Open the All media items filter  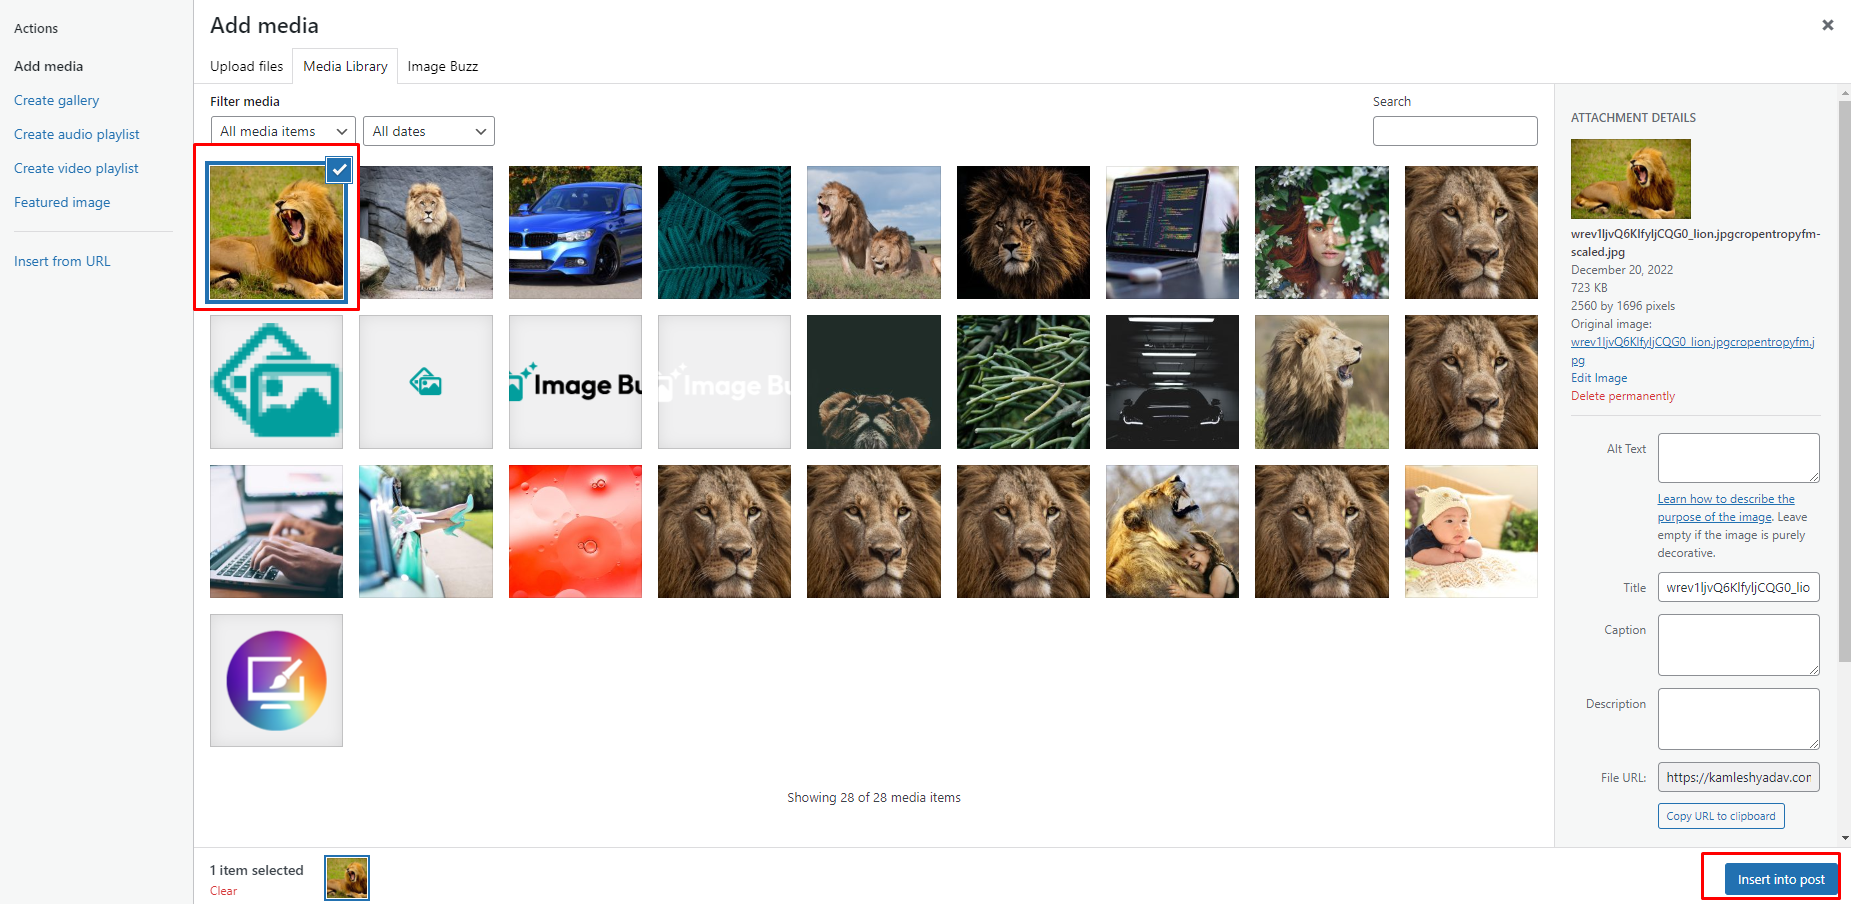click(x=282, y=131)
